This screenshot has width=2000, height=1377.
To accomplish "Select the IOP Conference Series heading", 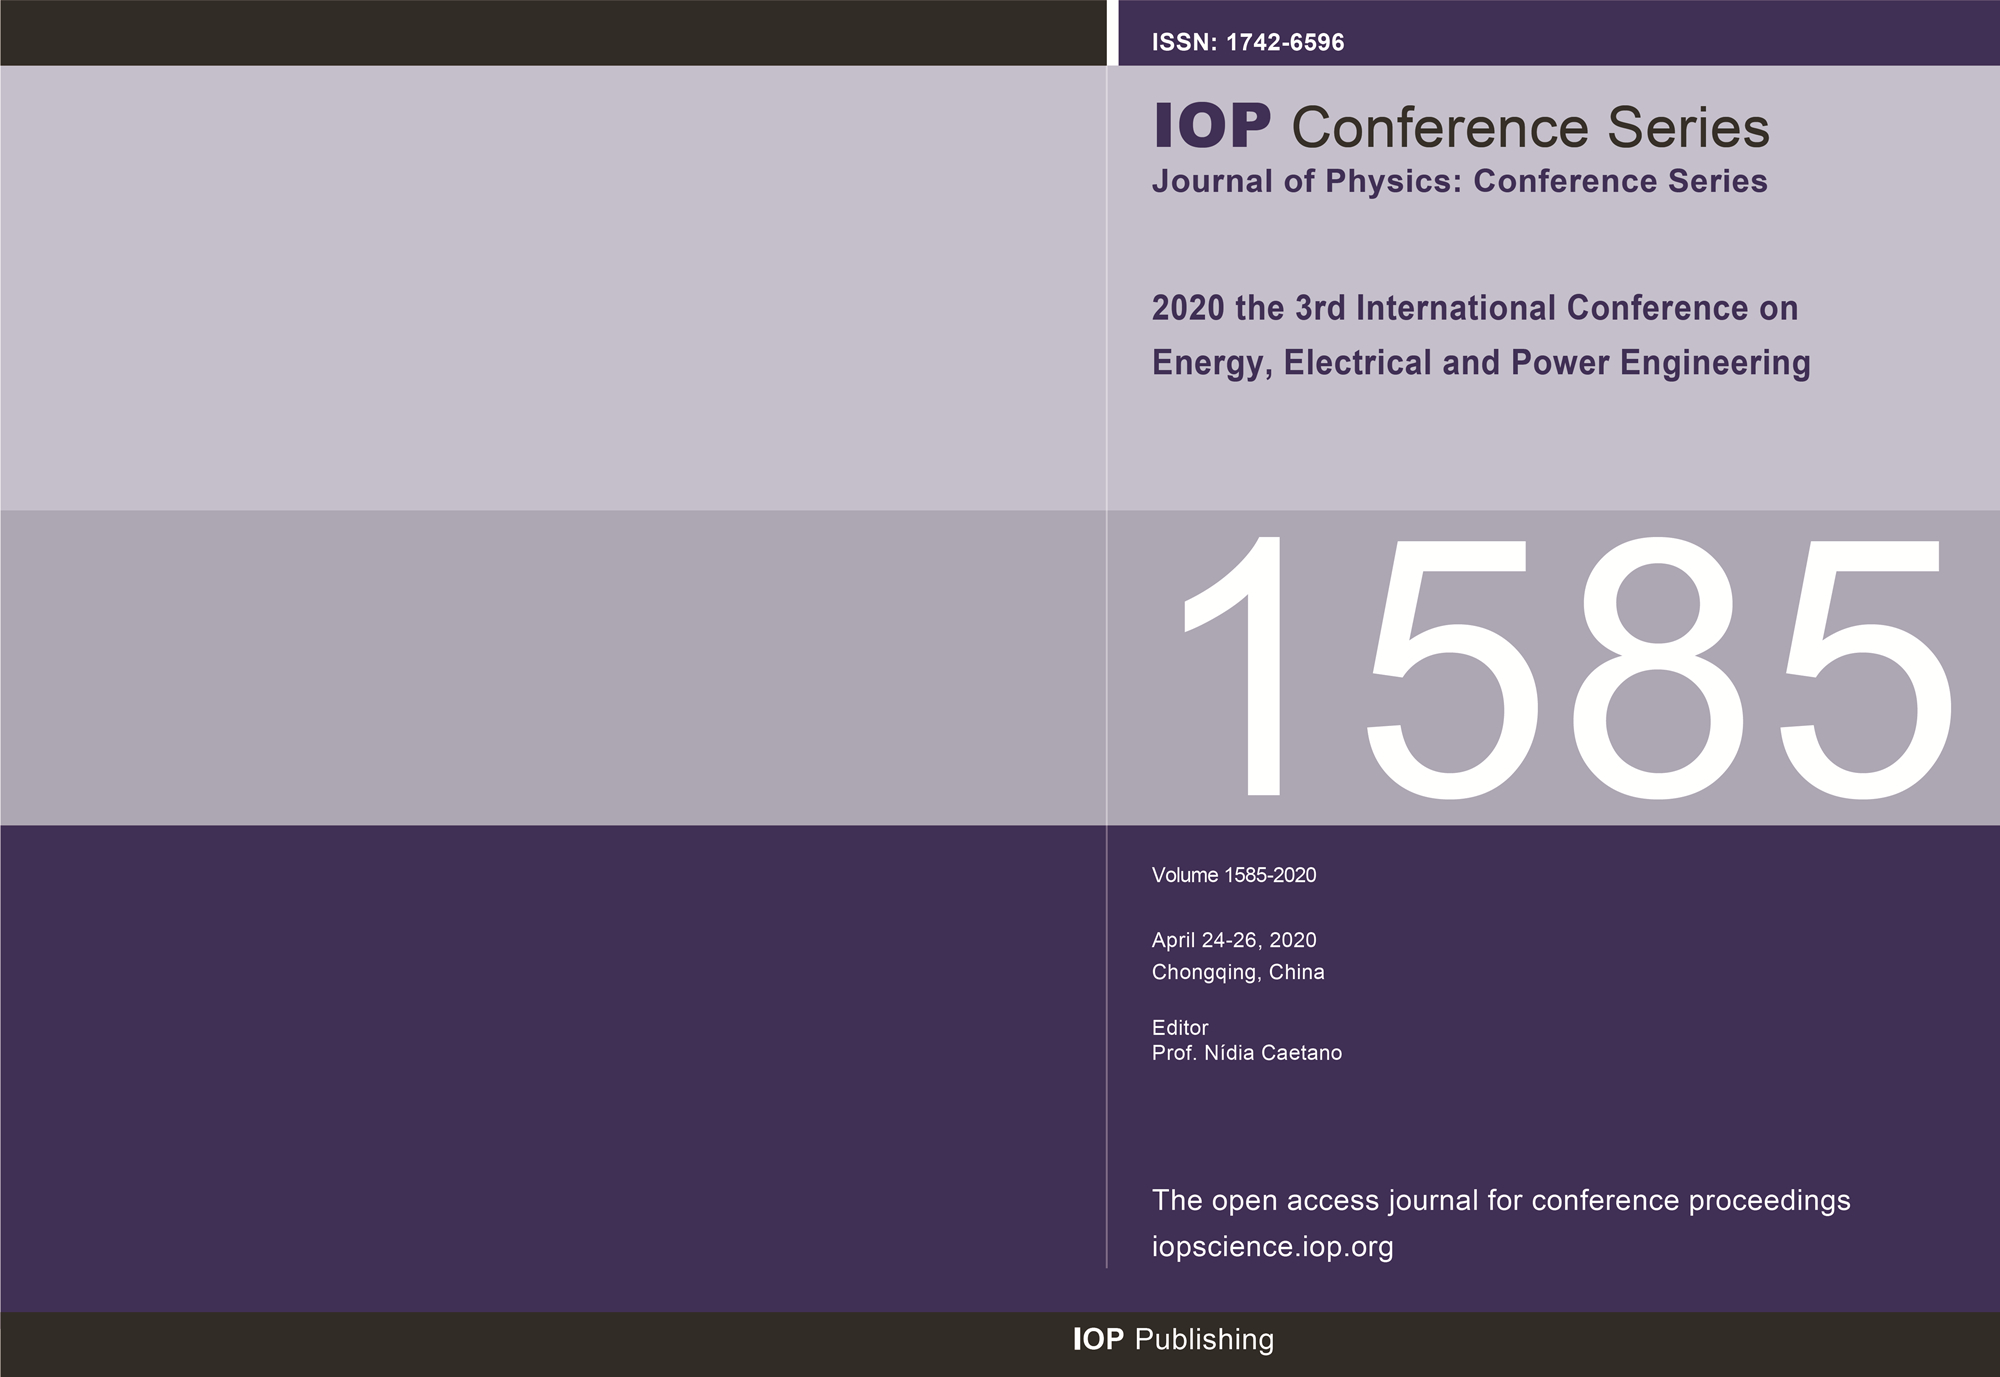I will pyautogui.click(x=1461, y=128).
